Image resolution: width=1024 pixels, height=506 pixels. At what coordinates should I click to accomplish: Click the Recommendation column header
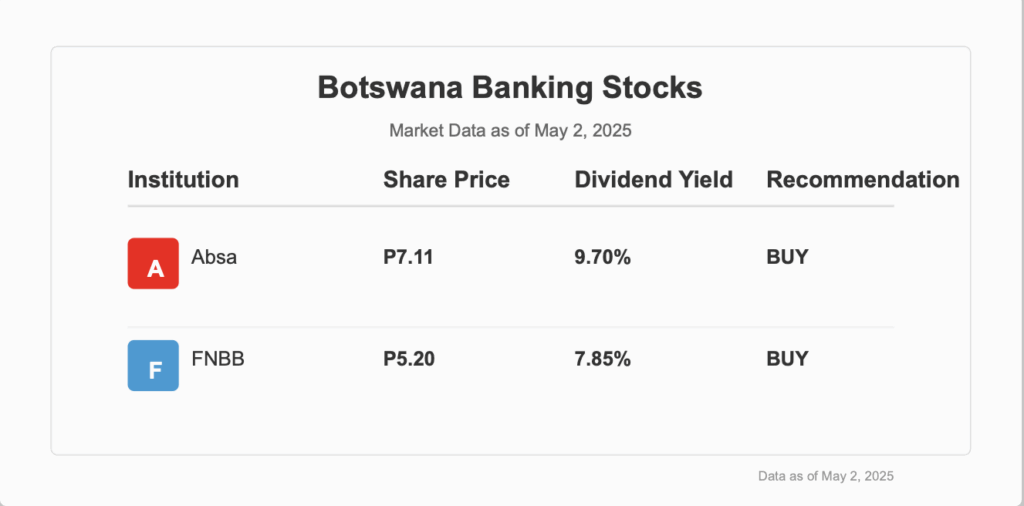863,180
